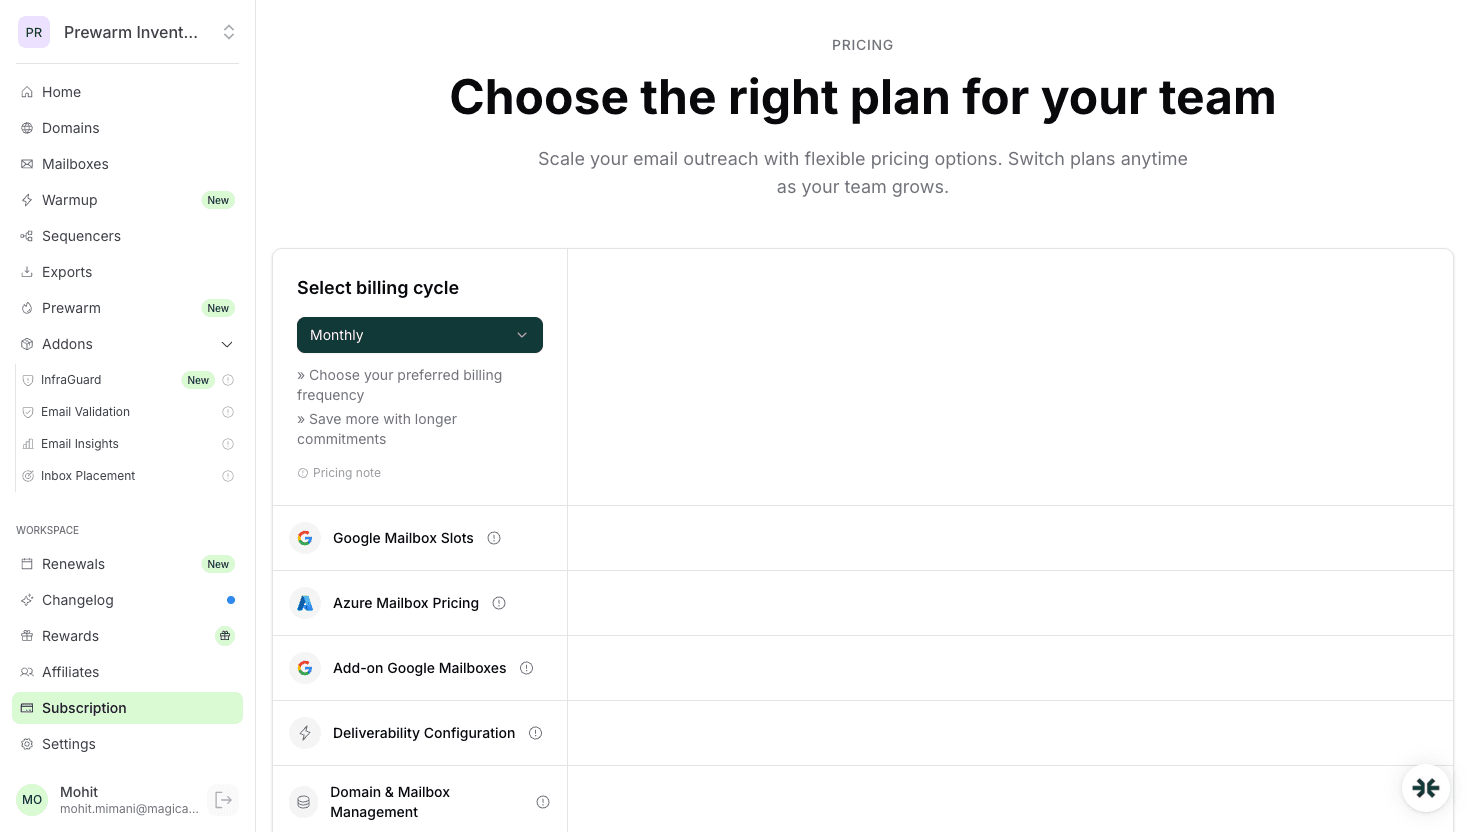Open the logout icon next to Mohit

[x=223, y=800]
